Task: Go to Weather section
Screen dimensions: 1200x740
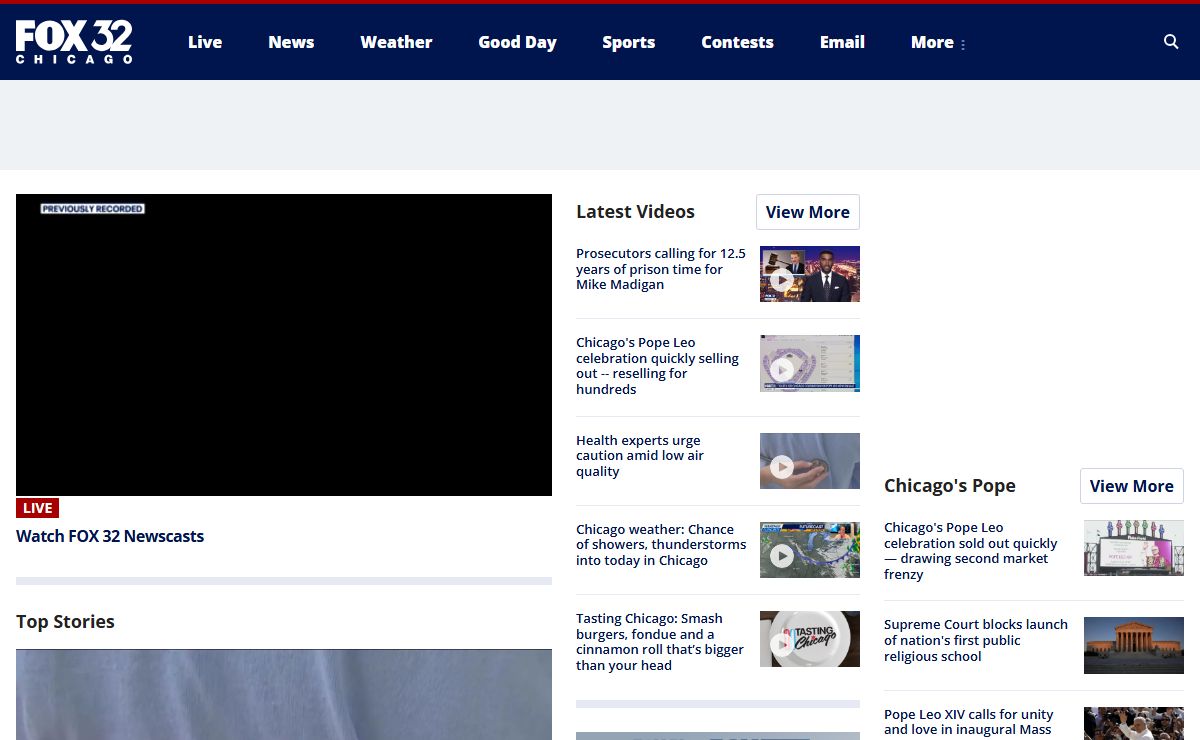Action: click(396, 42)
